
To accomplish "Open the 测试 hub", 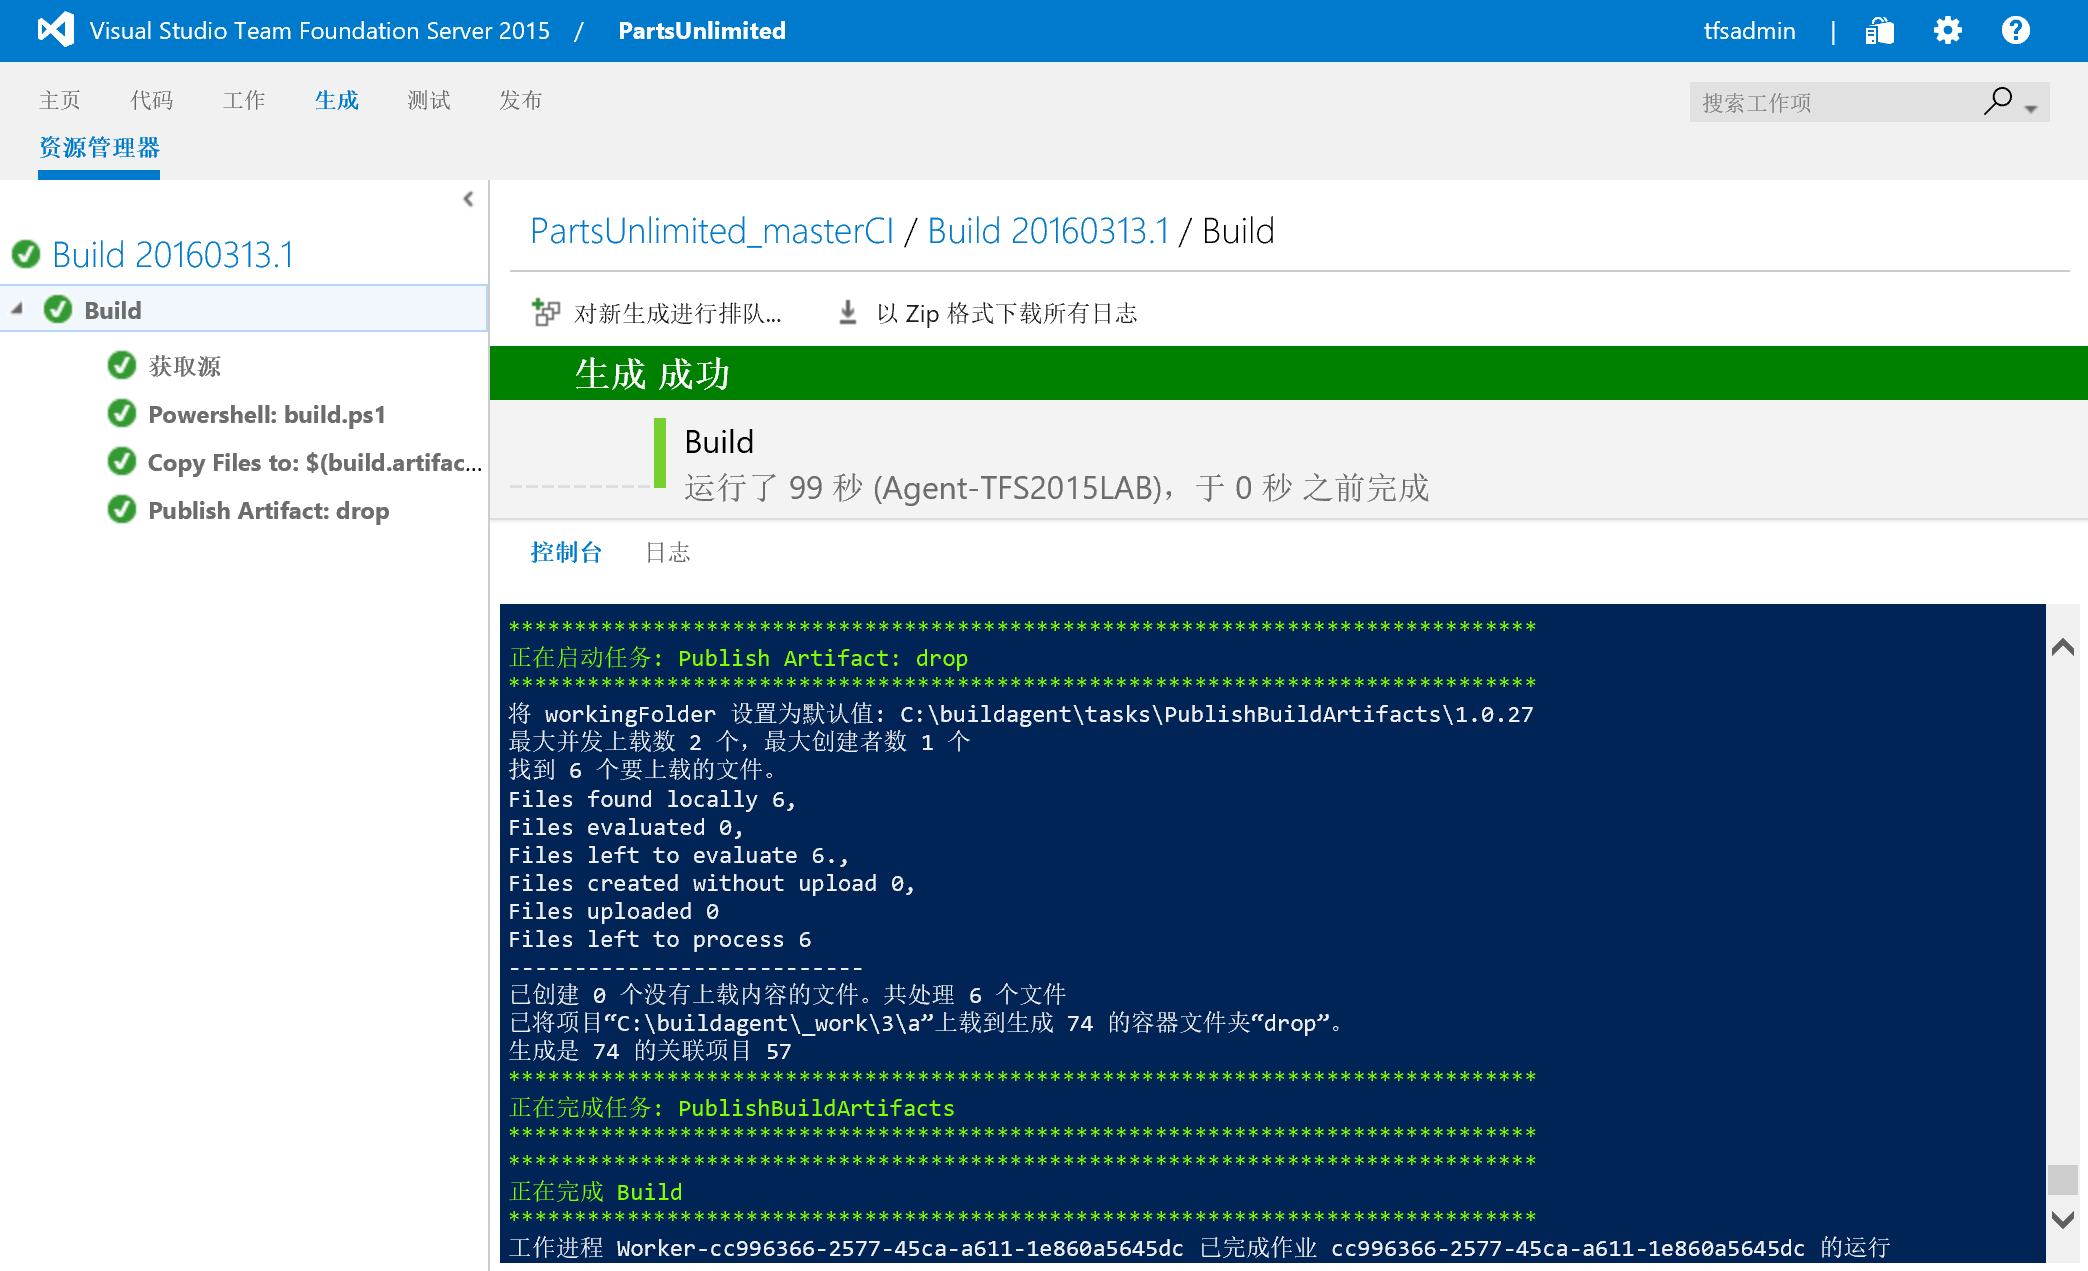I will [x=429, y=100].
